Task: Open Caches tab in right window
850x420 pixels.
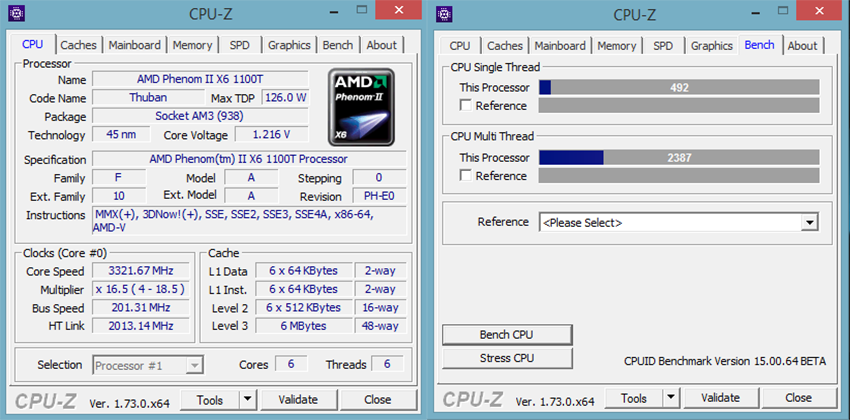Action: tap(505, 46)
